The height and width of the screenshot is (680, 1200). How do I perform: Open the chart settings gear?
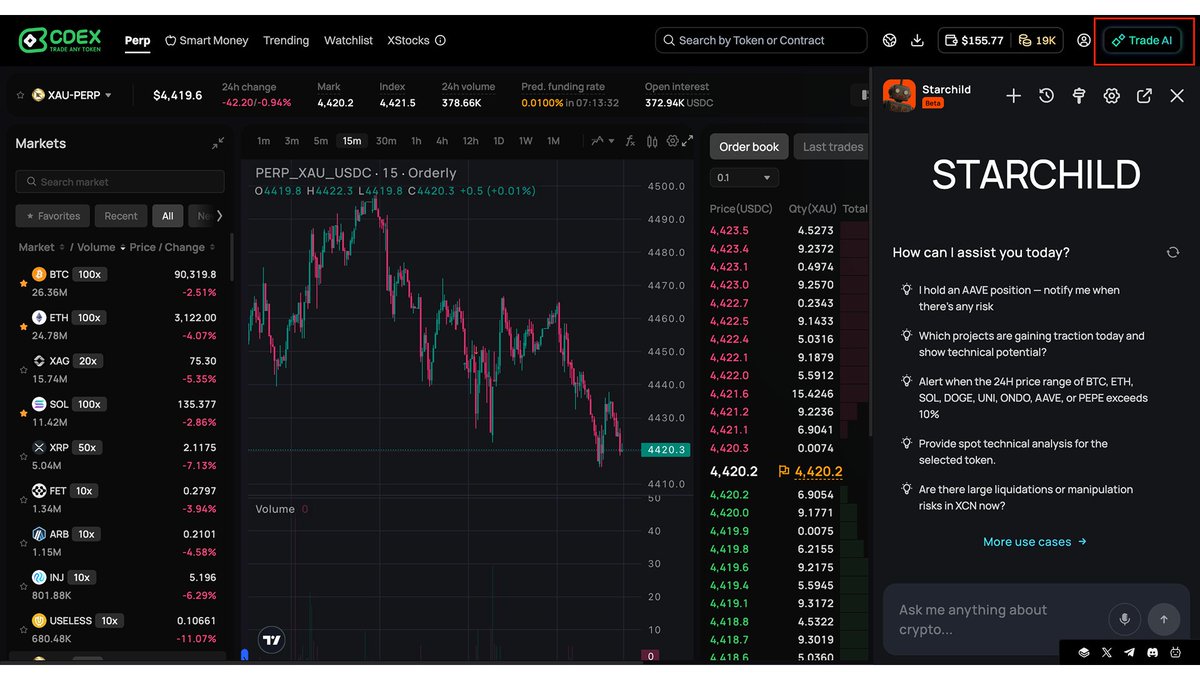tap(673, 141)
